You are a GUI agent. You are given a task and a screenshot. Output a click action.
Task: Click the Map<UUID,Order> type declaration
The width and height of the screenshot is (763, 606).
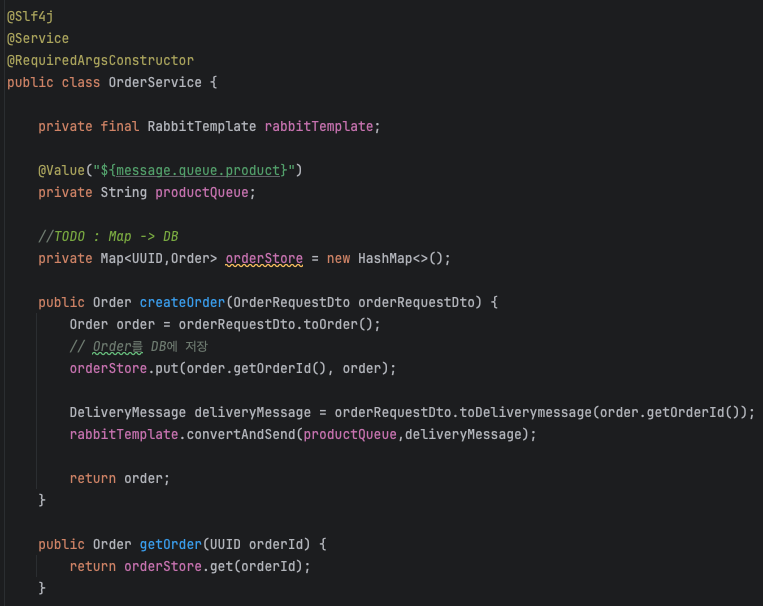tap(159, 258)
